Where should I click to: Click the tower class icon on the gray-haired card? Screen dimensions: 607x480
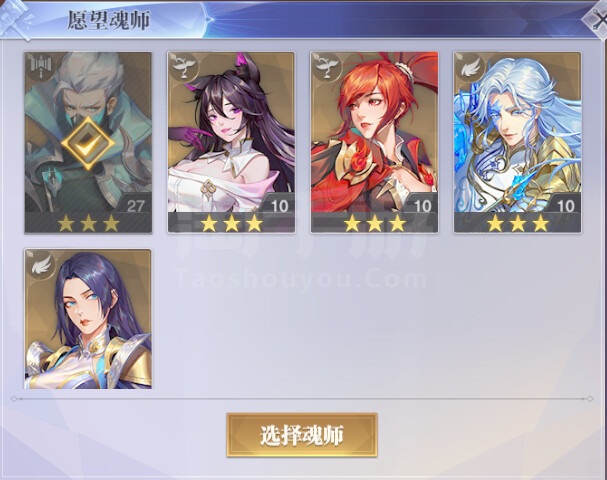[x=39, y=66]
